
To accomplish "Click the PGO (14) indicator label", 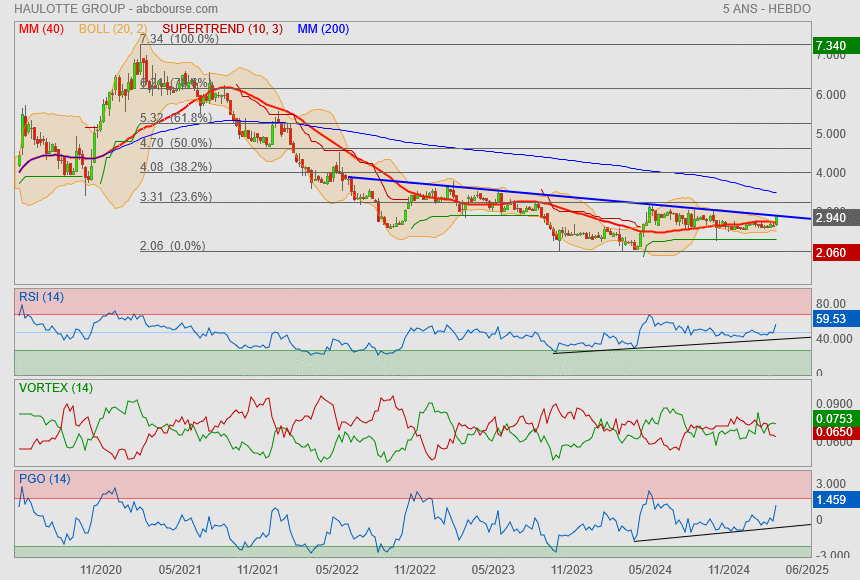I will coord(44,478).
